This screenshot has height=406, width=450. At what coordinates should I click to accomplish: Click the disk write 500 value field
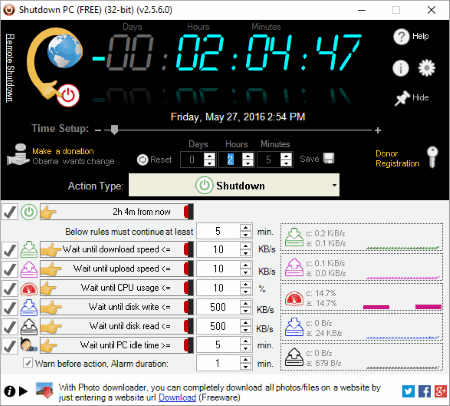tap(218, 307)
